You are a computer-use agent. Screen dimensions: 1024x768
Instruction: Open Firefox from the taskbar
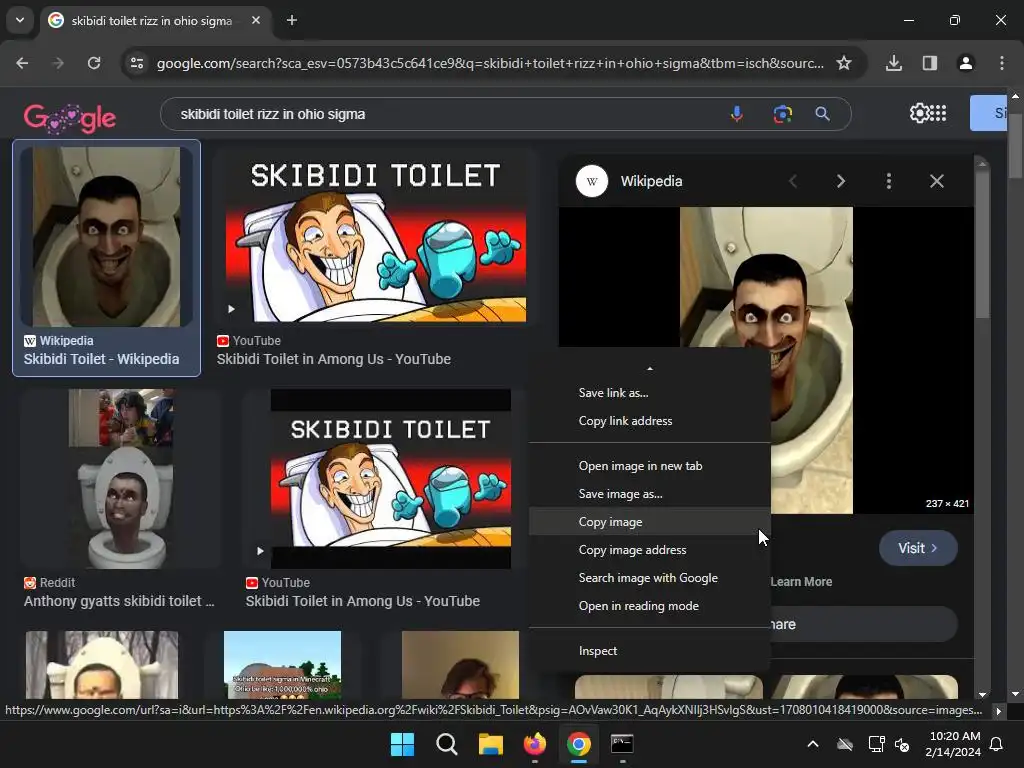point(534,744)
